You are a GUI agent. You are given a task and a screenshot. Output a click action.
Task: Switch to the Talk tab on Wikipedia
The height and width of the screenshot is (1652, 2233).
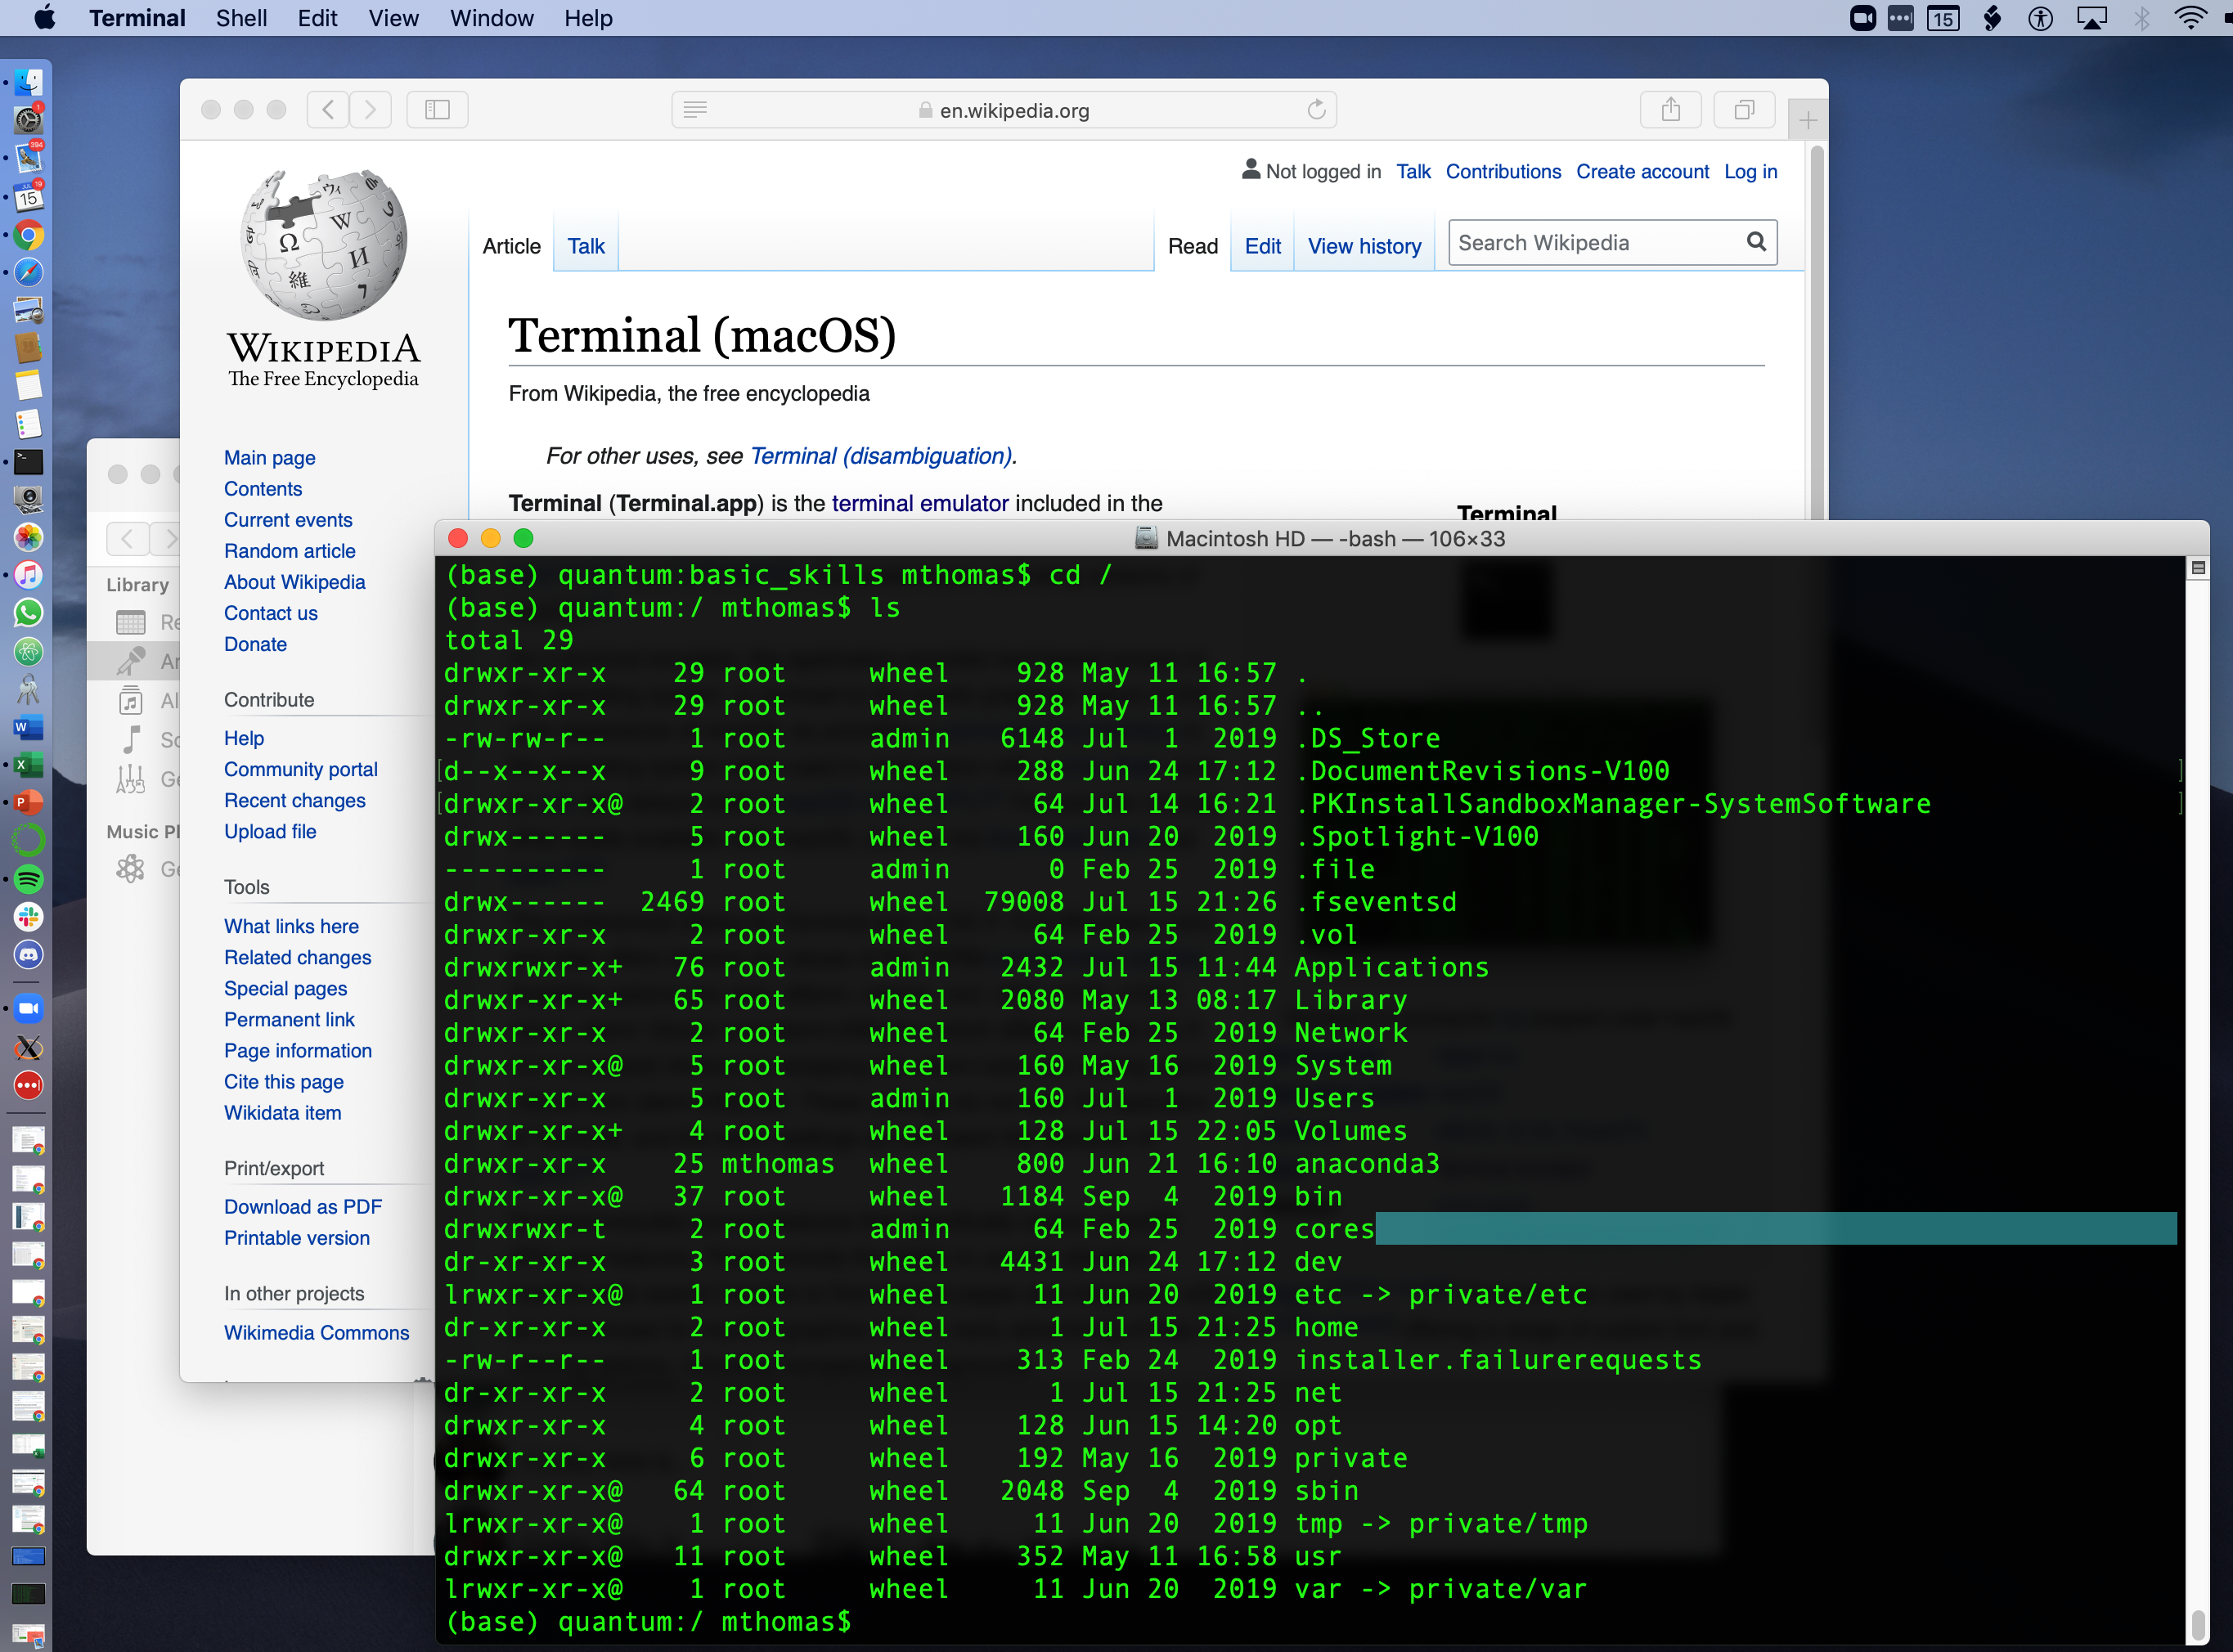585,246
